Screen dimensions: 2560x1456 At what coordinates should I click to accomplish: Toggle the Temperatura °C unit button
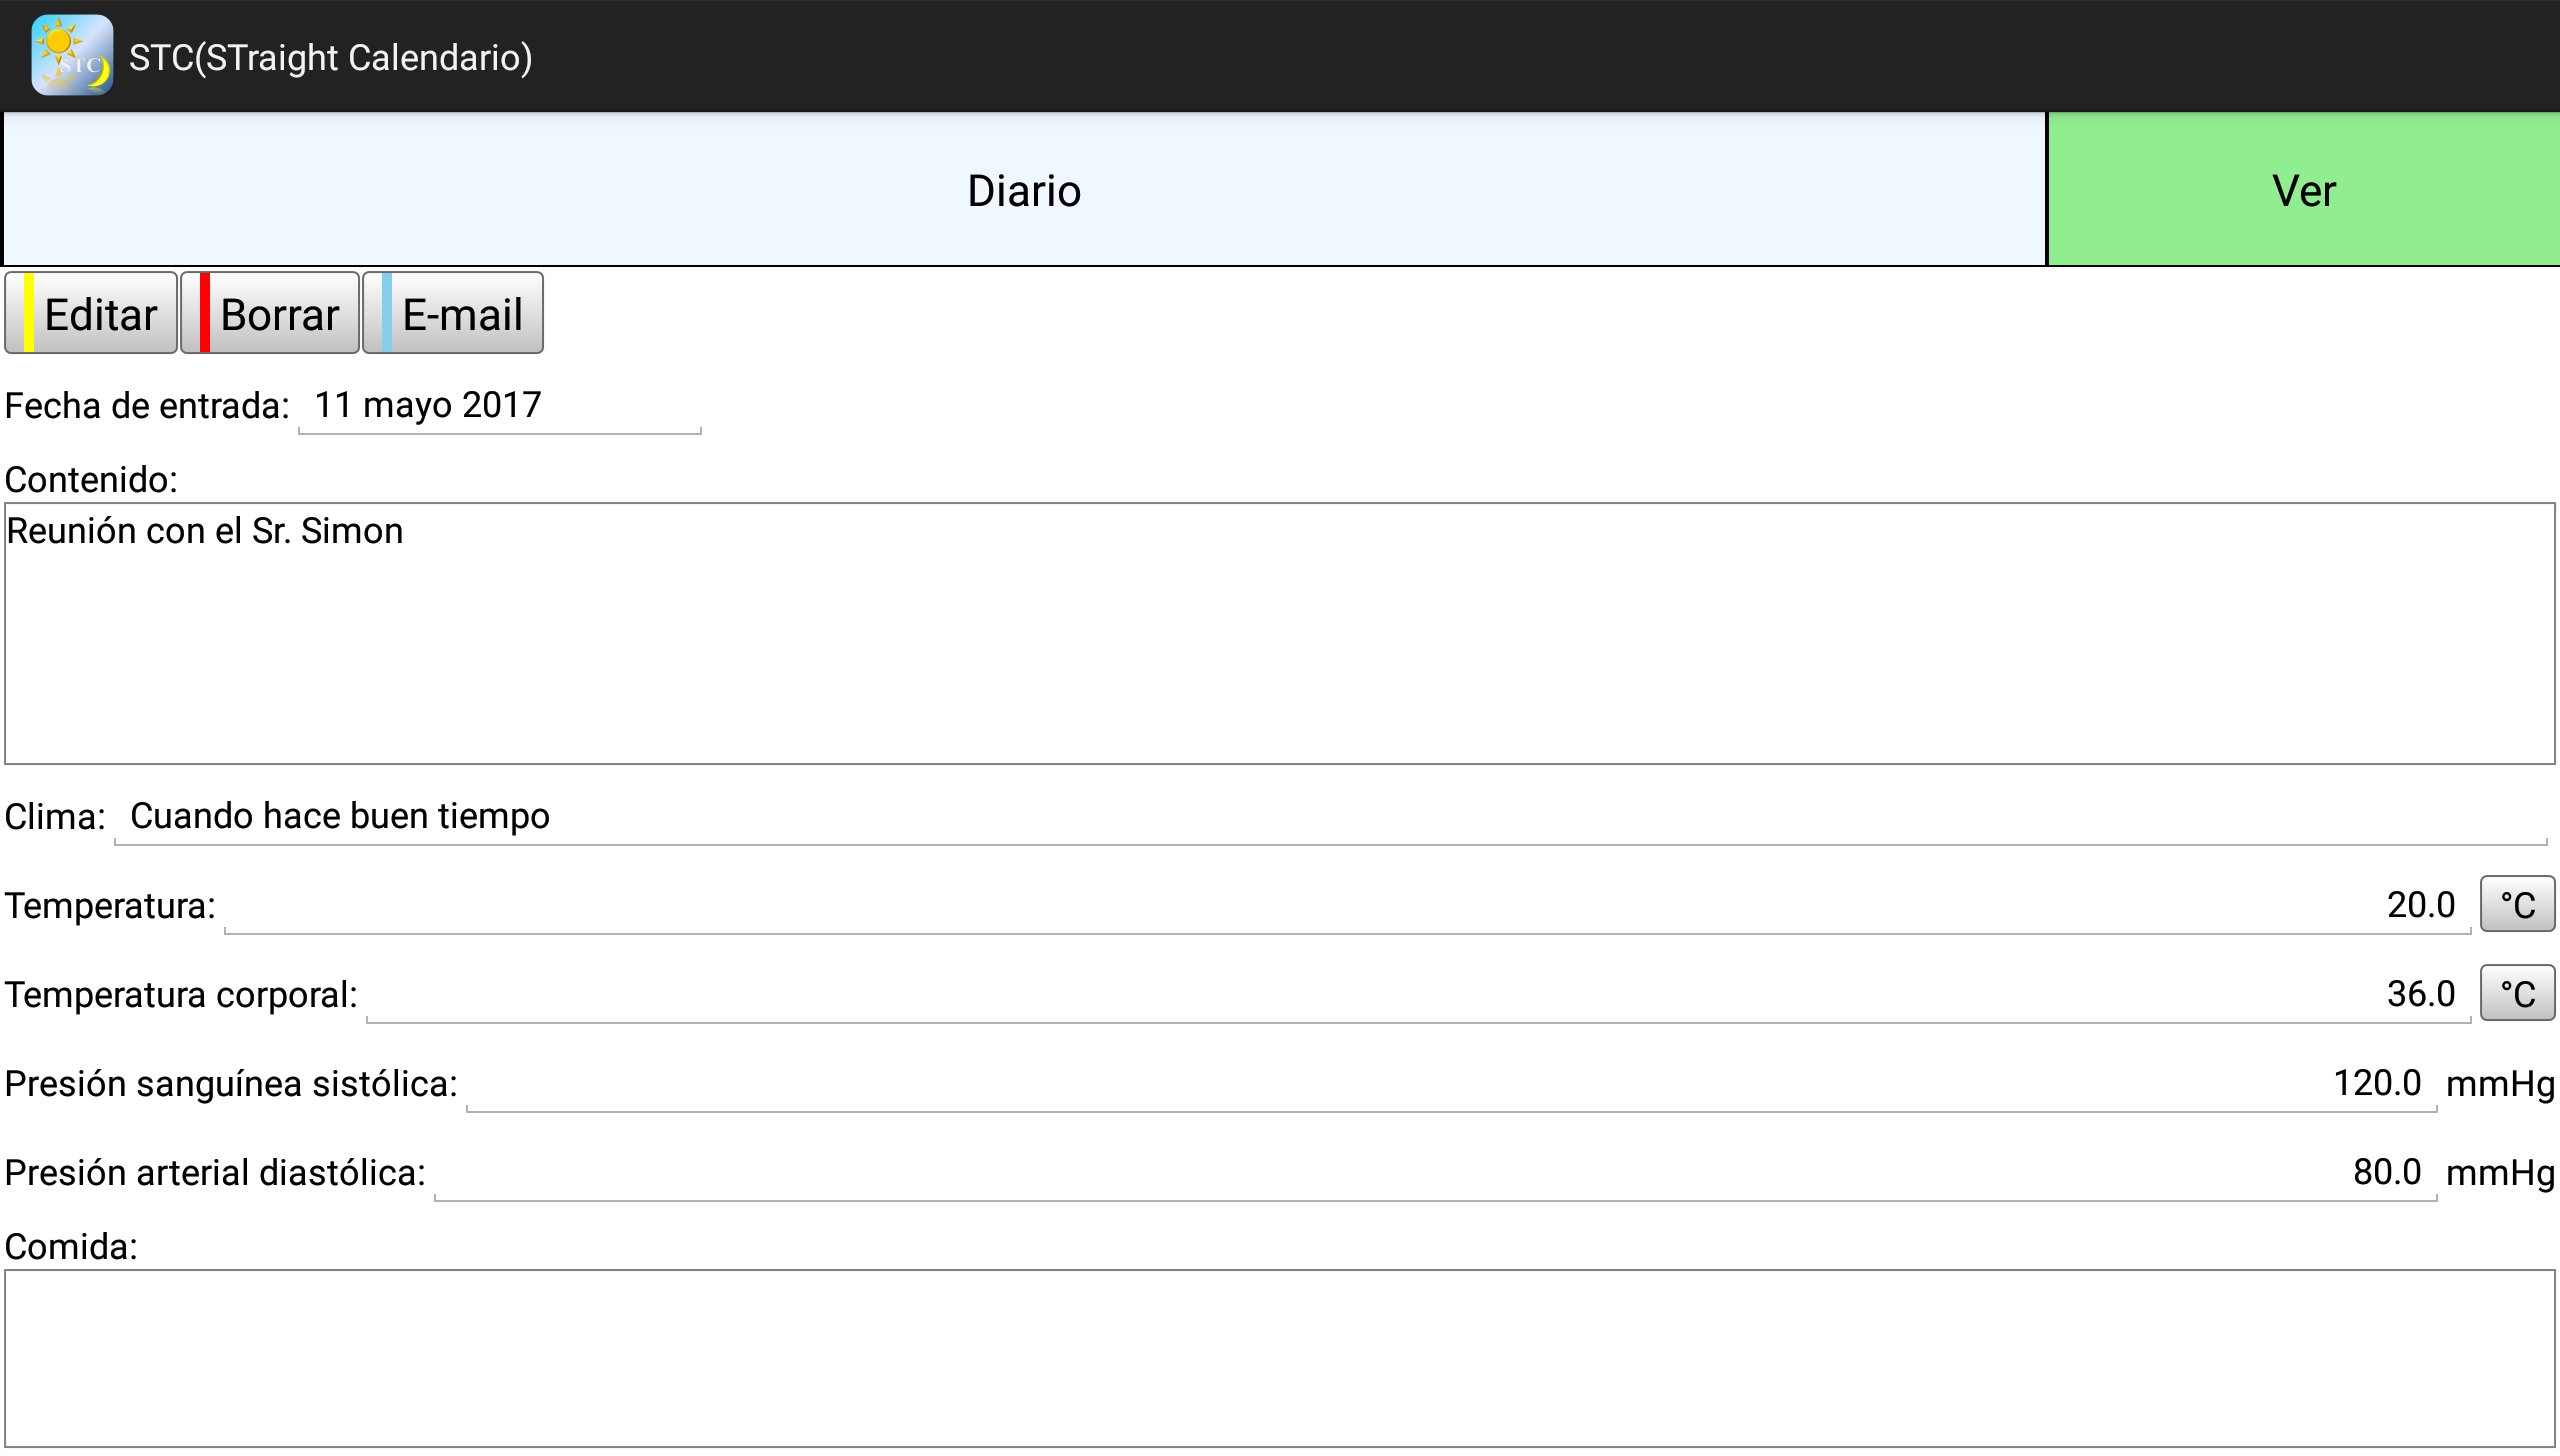tap(2517, 905)
